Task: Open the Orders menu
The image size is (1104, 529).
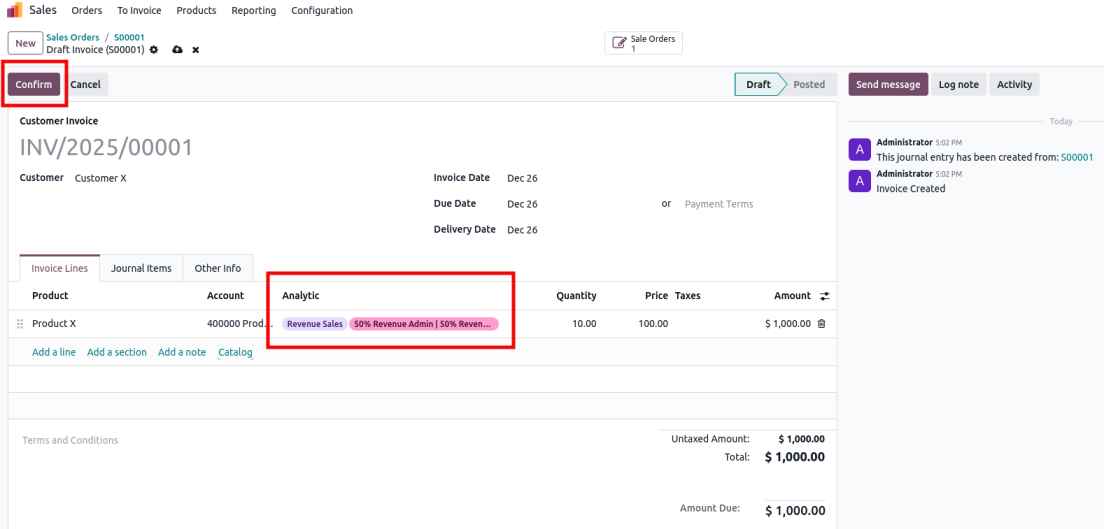Action: (x=88, y=10)
